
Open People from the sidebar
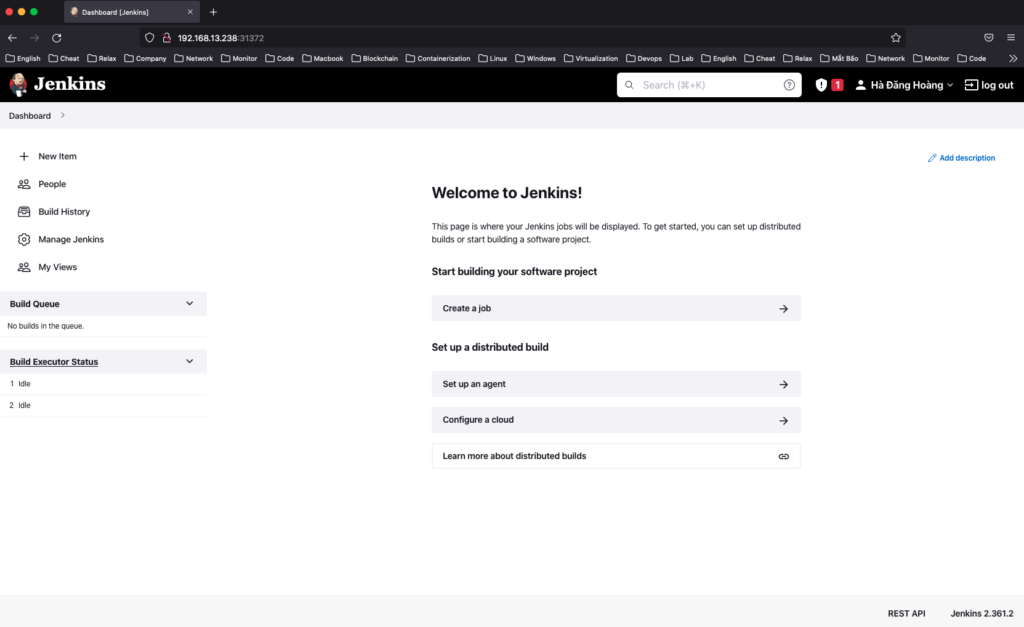coord(52,184)
